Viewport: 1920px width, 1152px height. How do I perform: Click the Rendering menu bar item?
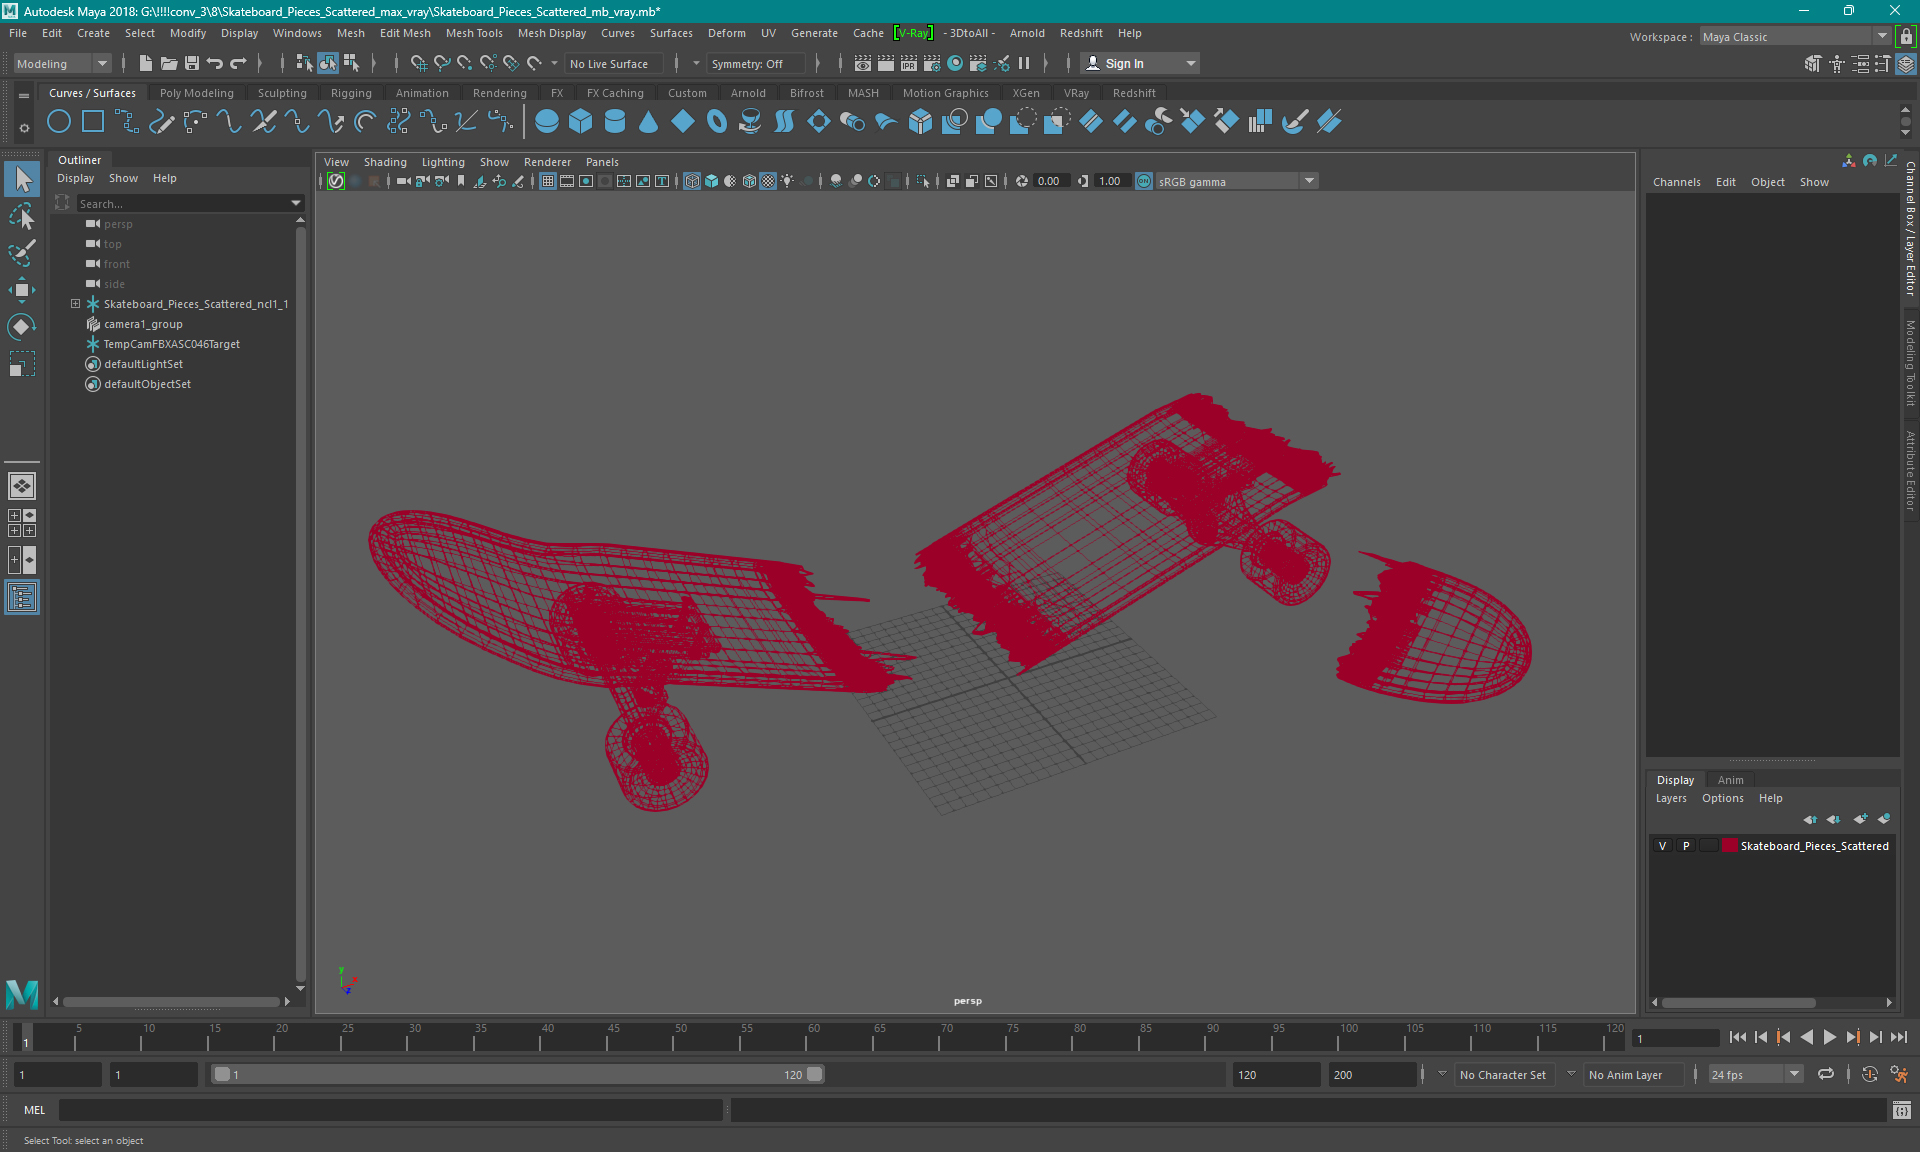point(499,92)
